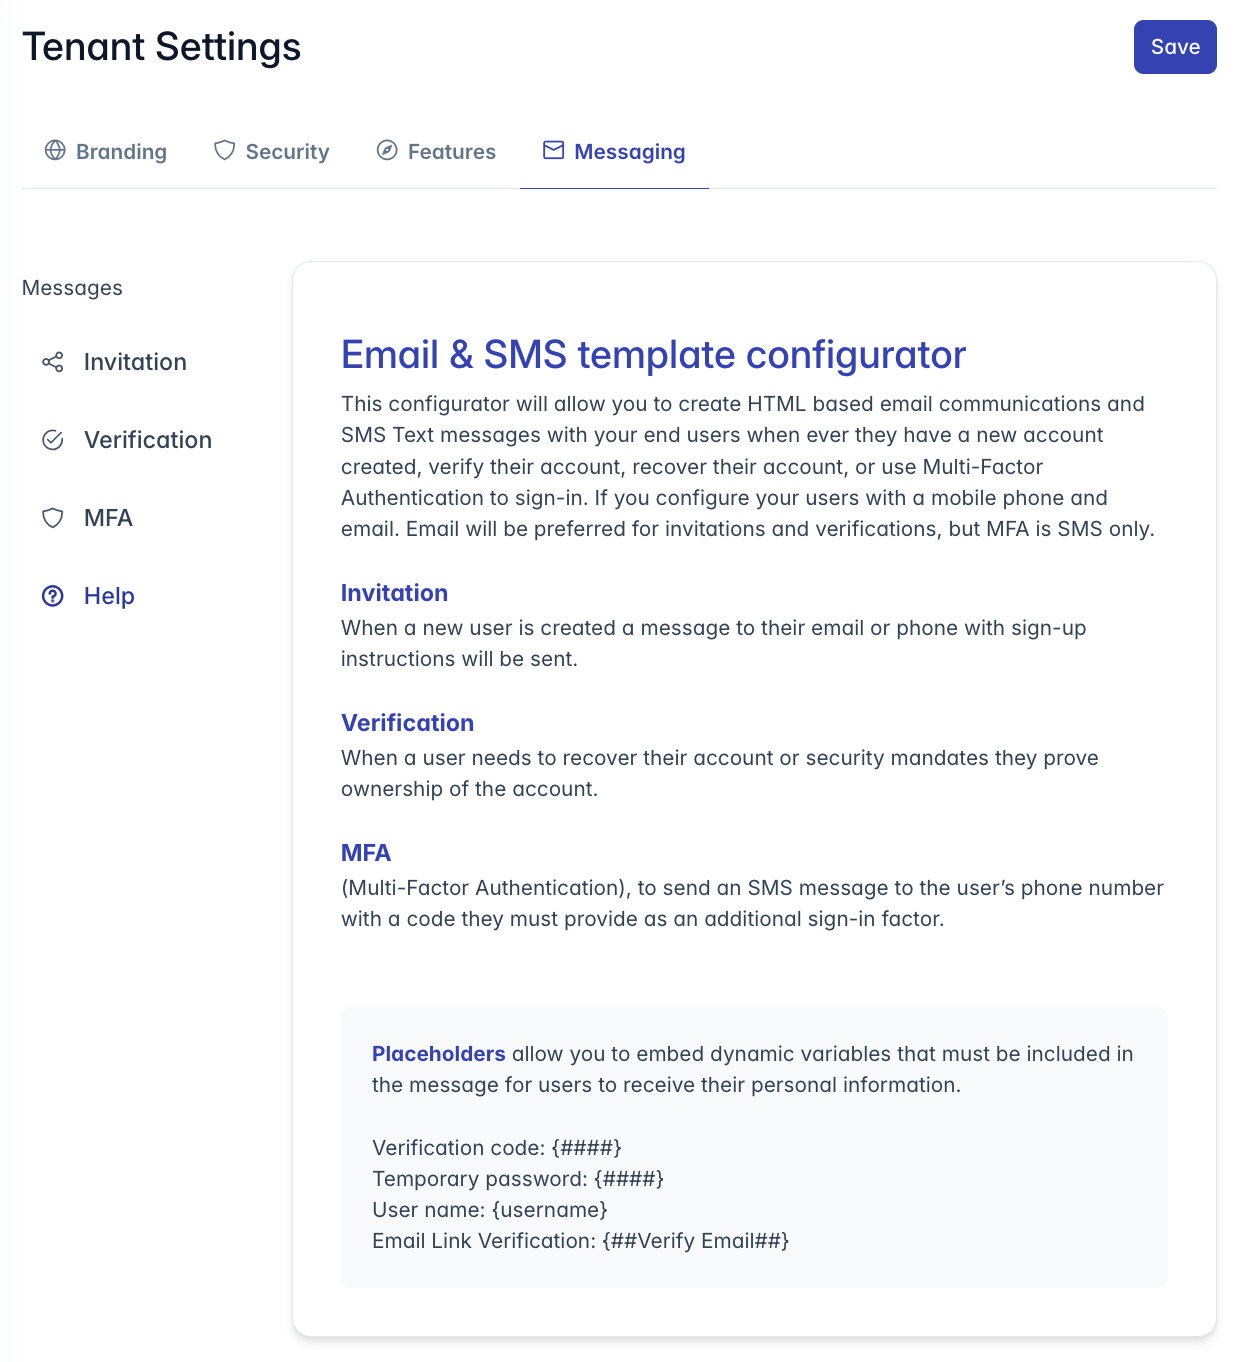Click the Invitation section heading in content panel
Screen dimensions: 1238x1362
394,593
